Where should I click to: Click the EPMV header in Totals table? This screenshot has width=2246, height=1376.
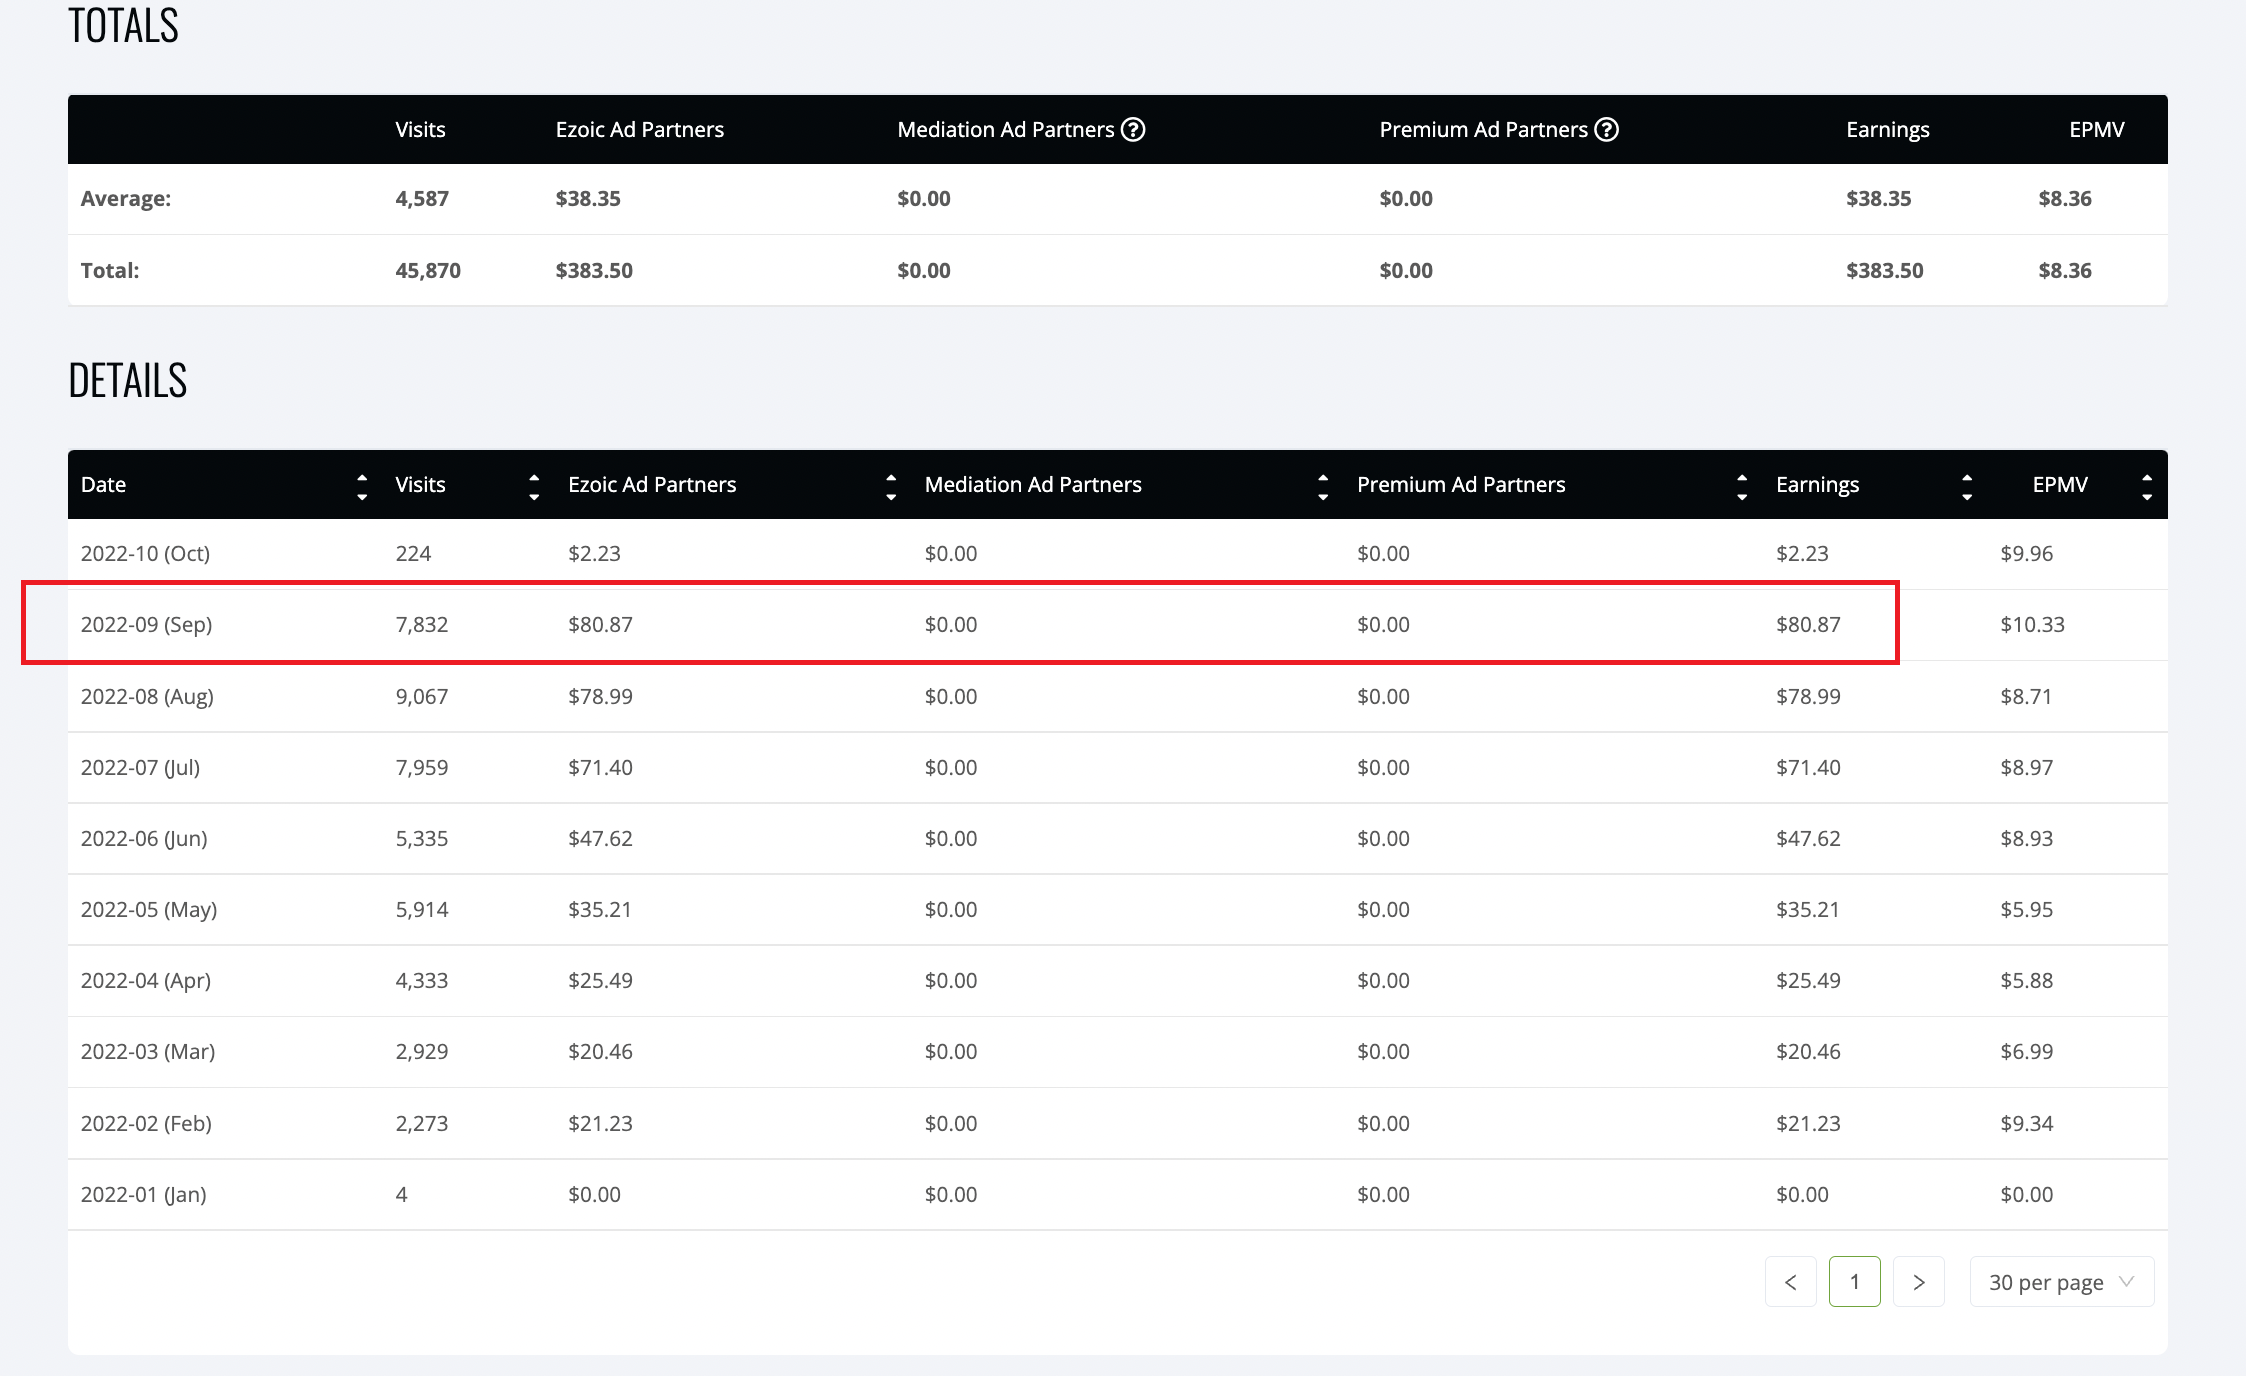pos(2097,130)
